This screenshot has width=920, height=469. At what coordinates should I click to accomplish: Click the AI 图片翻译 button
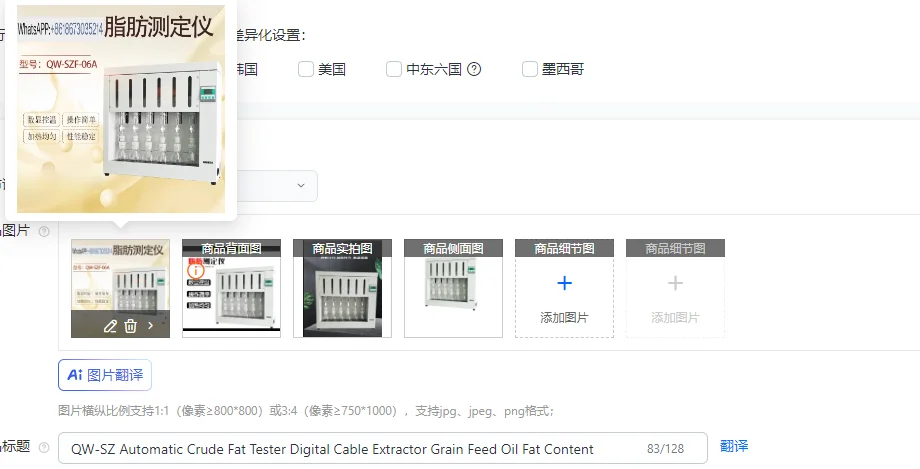(x=105, y=375)
